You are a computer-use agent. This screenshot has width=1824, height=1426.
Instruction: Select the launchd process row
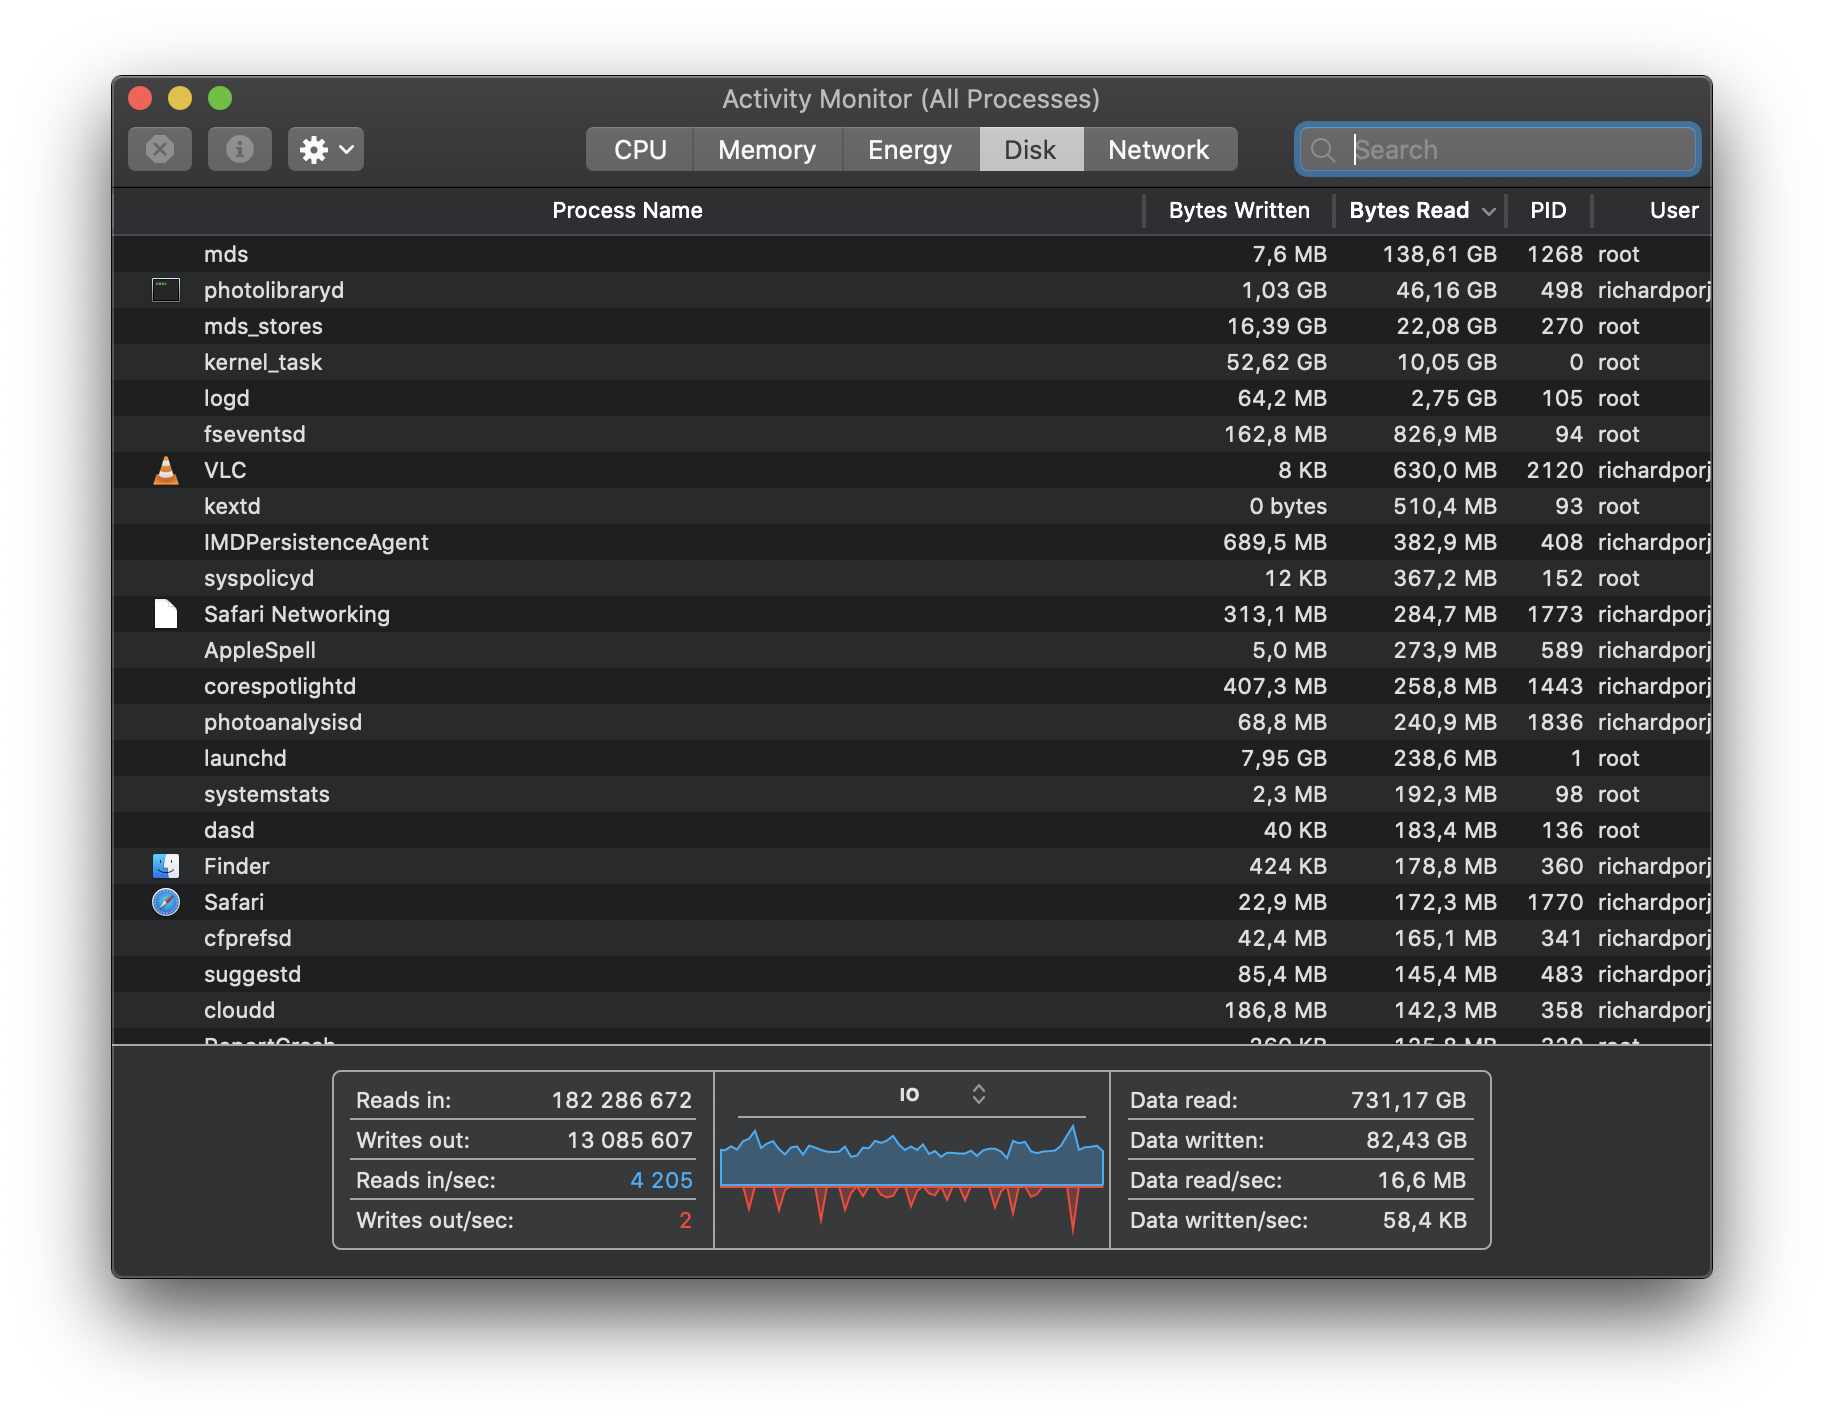(912, 758)
